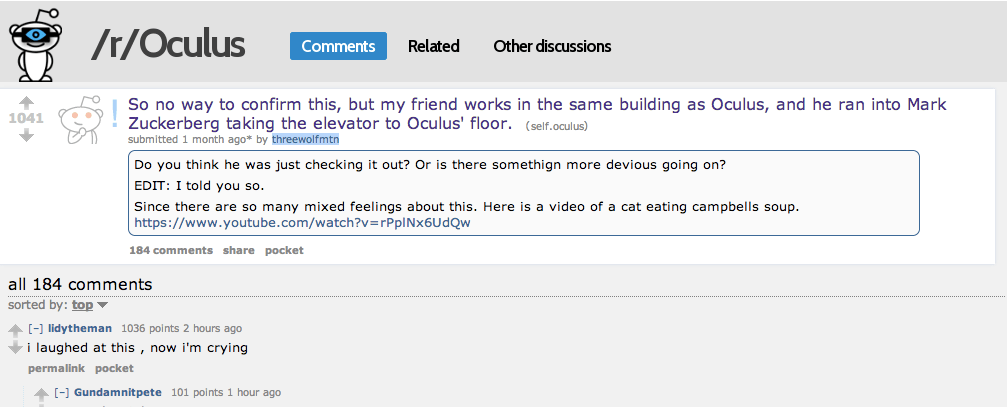Click the post's share link
1007x407 pixels.
[x=238, y=250]
